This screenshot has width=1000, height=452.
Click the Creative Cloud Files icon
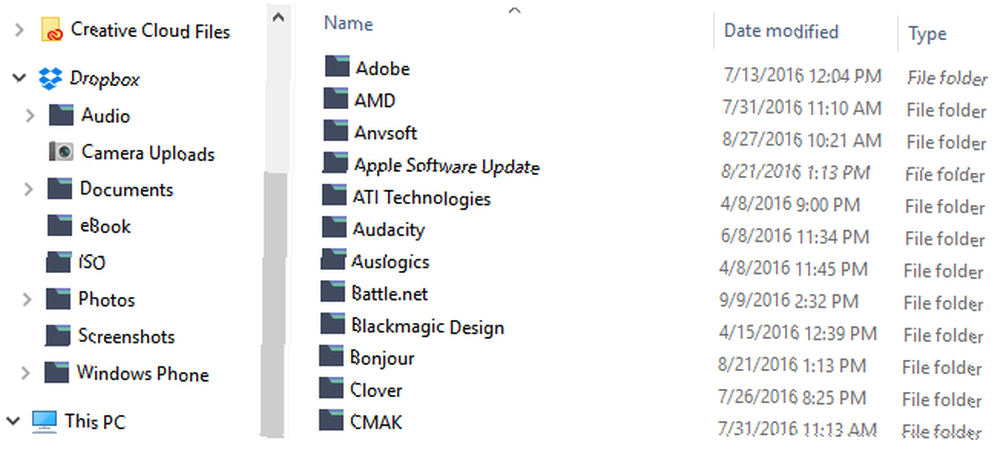click(52, 29)
